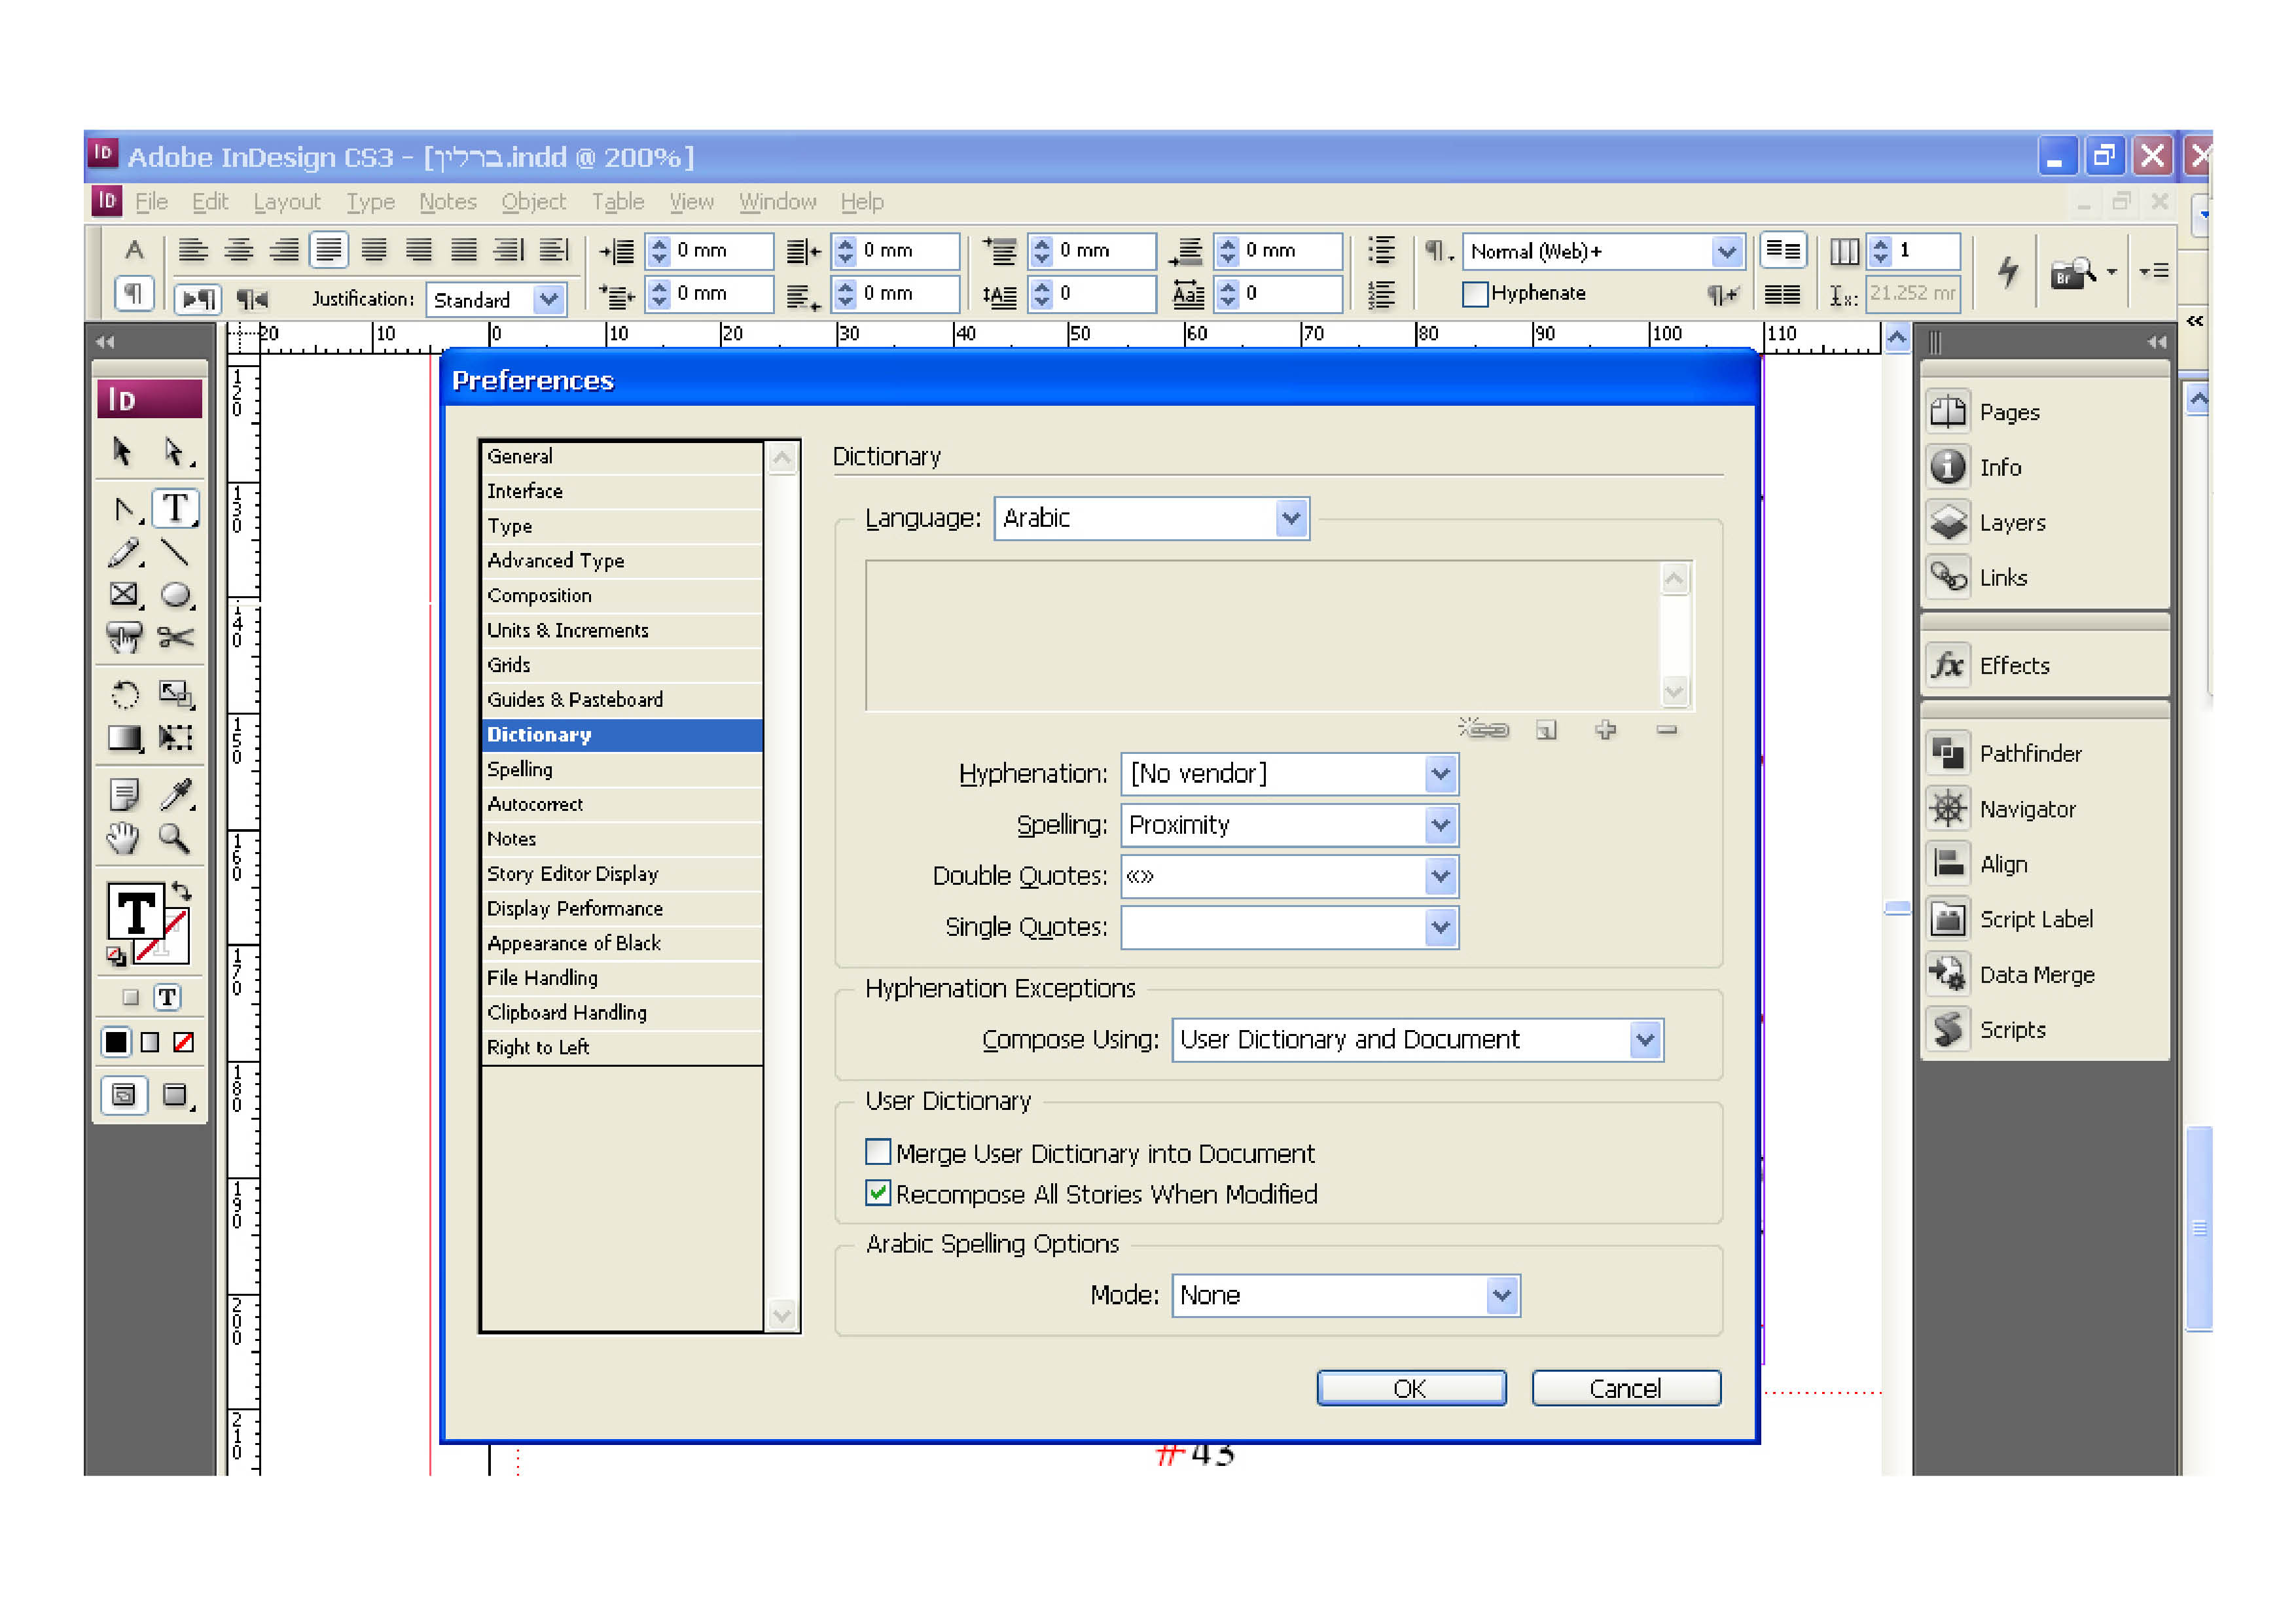Viewport: 2296px width, 1623px height.
Task: Uncheck Recompose All Stories When Modified
Action: [x=878, y=1194]
